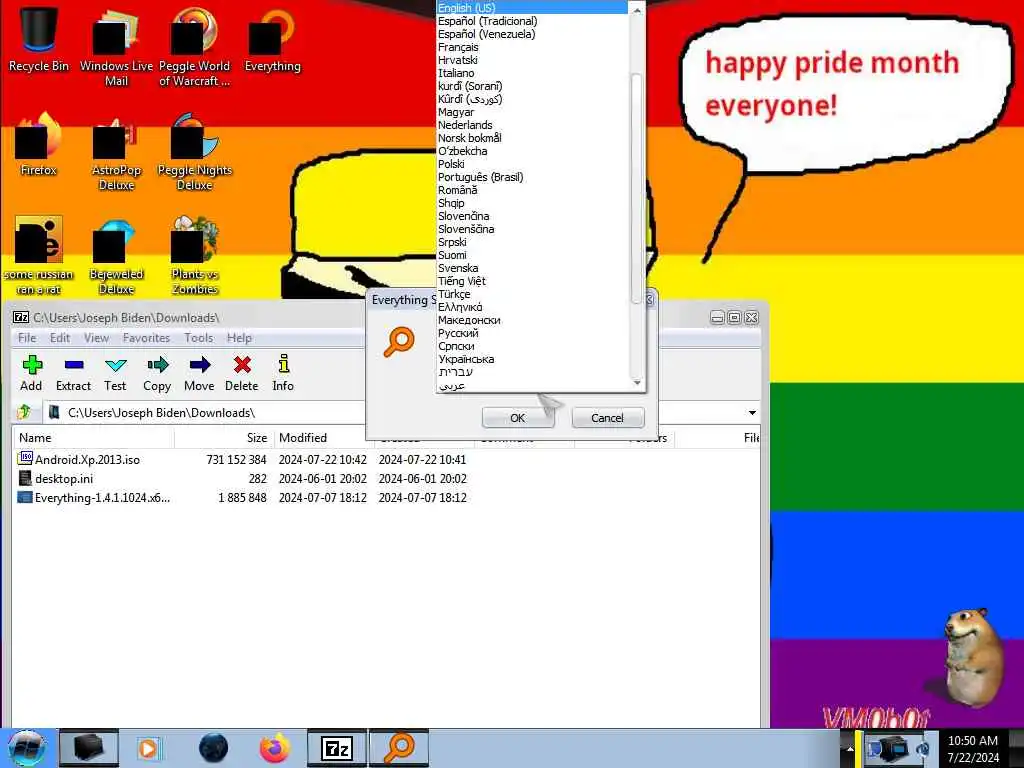Open the Favorites menu in 7-Zip
Screen dimensions: 1024x768
tap(146, 338)
